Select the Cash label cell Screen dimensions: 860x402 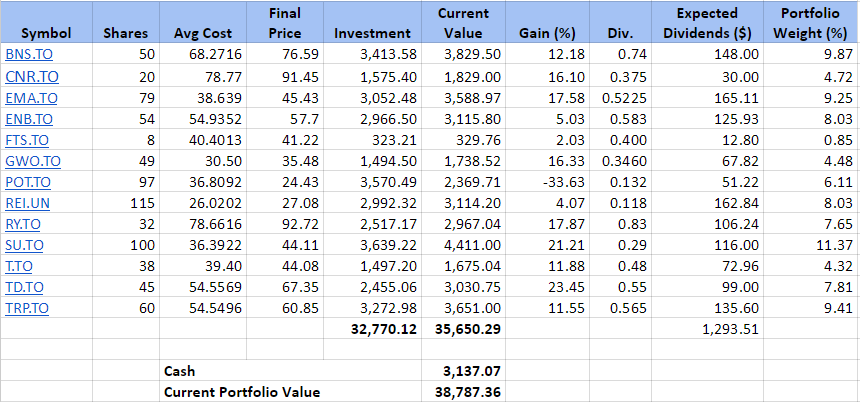(x=290, y=371)
